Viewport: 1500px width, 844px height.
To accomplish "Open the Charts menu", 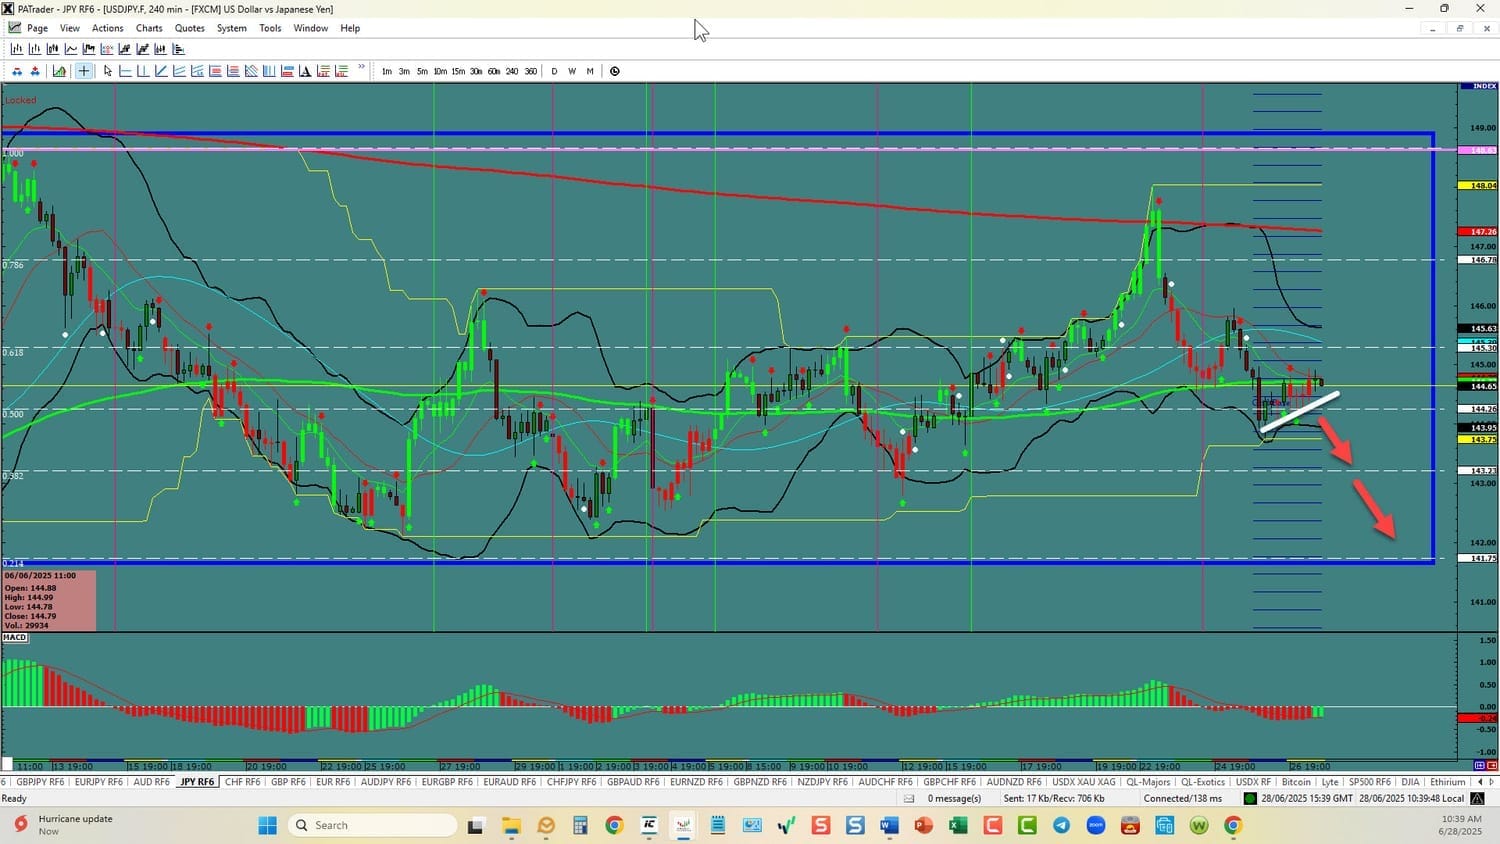I will (x=149, y=28).
